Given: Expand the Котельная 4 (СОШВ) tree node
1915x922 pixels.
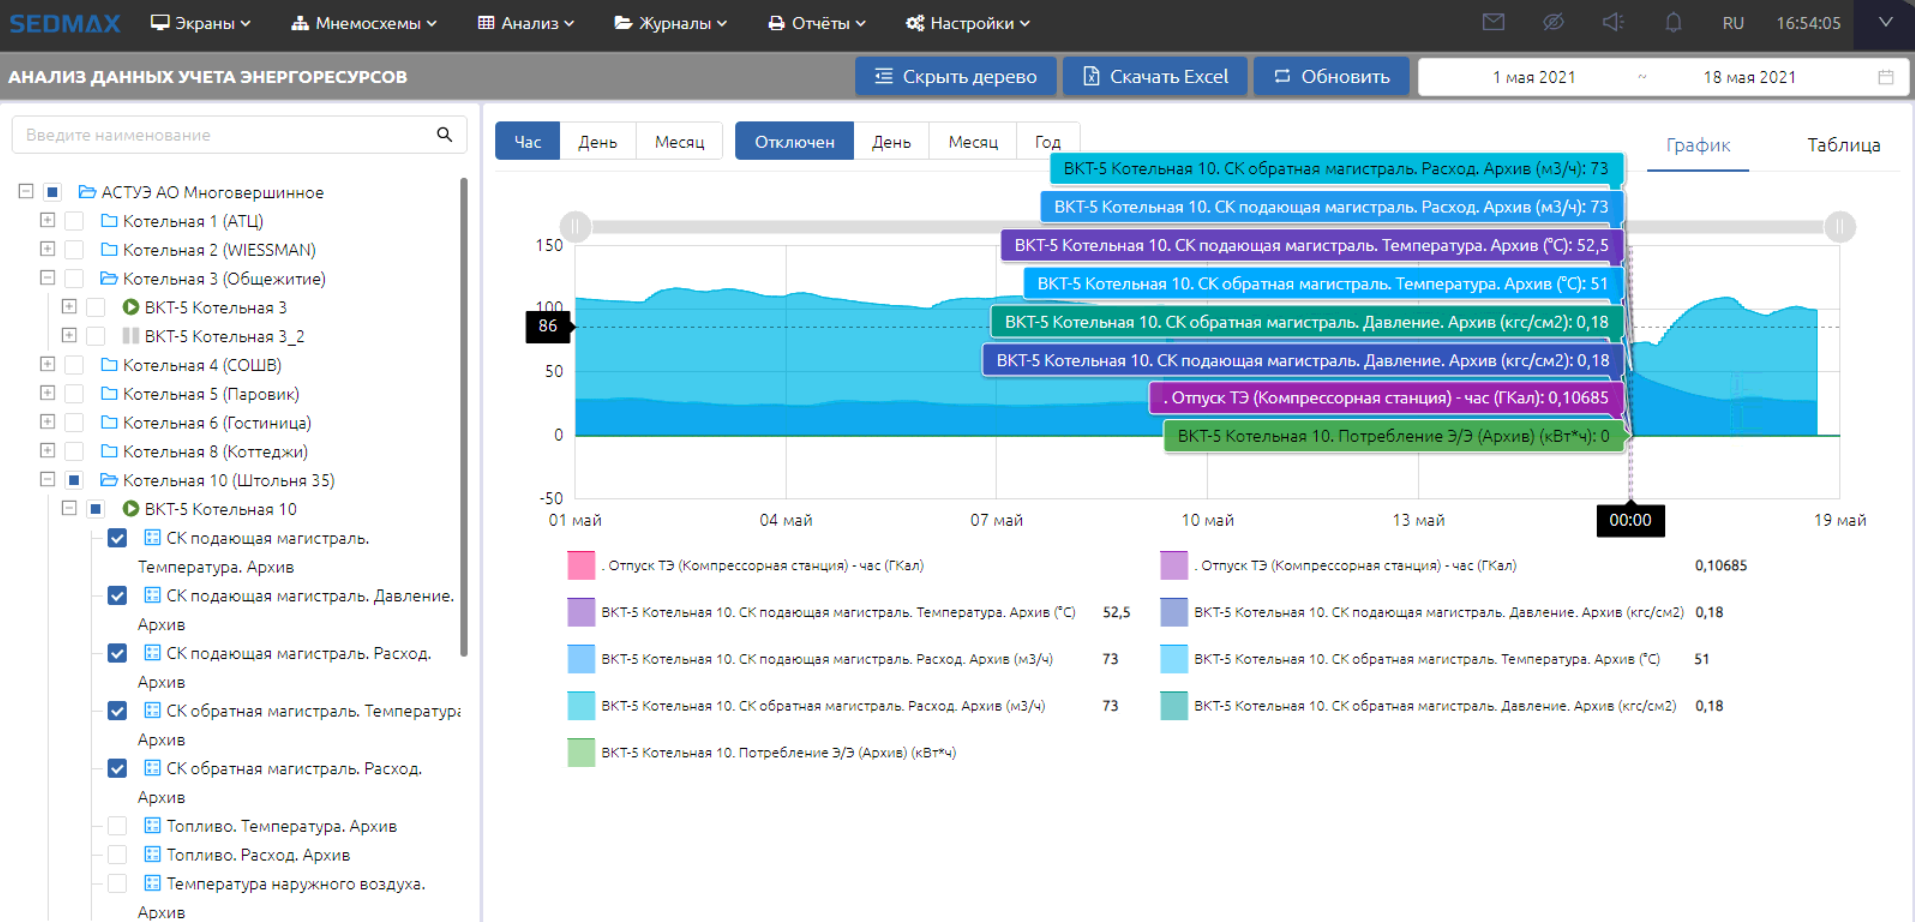Looking at the screenshot, I should [47, 365].
